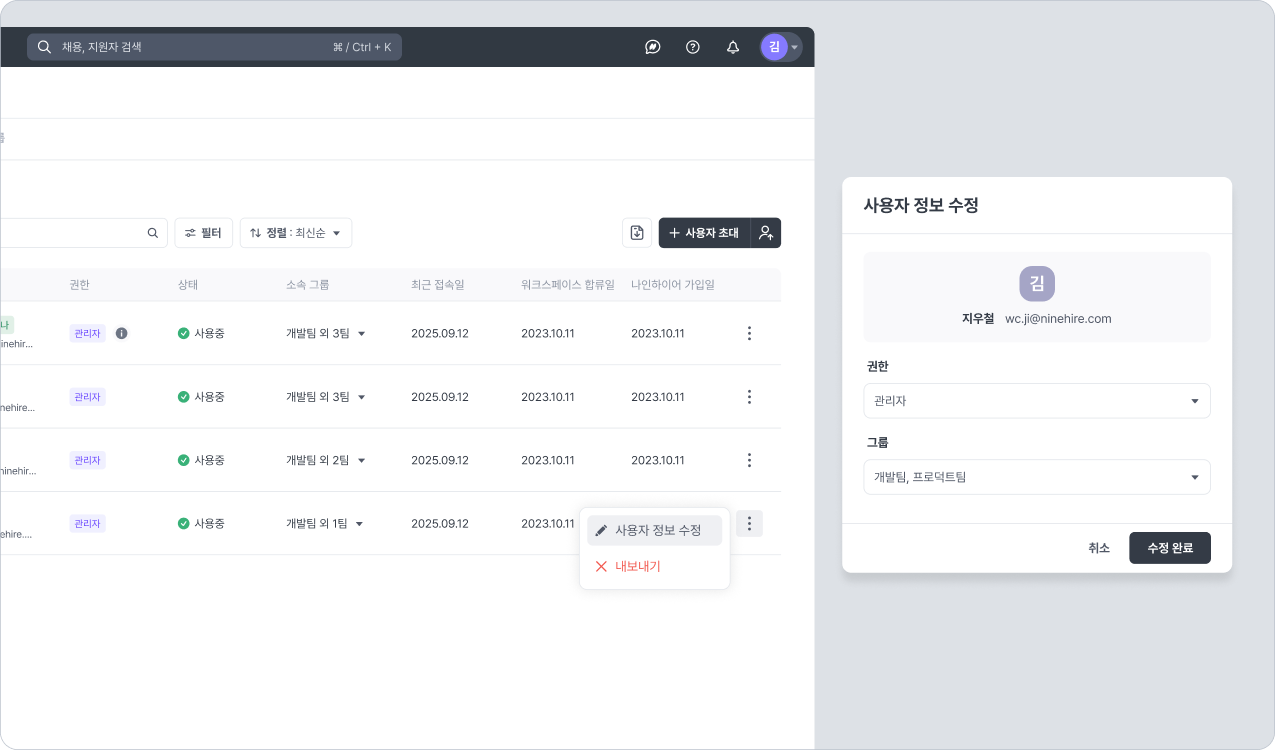The width and height of the screenshot is (1275, 750).
Task: Open the 그룹 dropdown with 개발팀, 프로덕트팀
Action: click(x=1037, y=477)
